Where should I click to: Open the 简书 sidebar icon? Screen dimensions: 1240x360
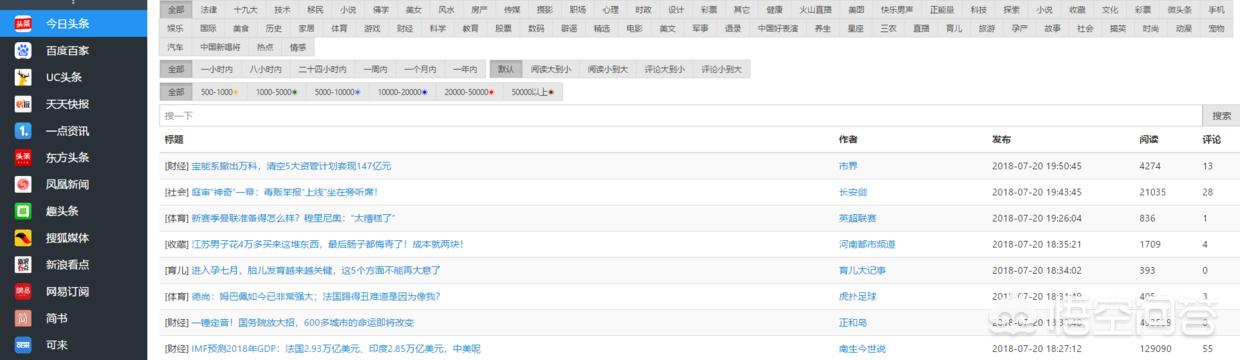click(x=22, y=318)
